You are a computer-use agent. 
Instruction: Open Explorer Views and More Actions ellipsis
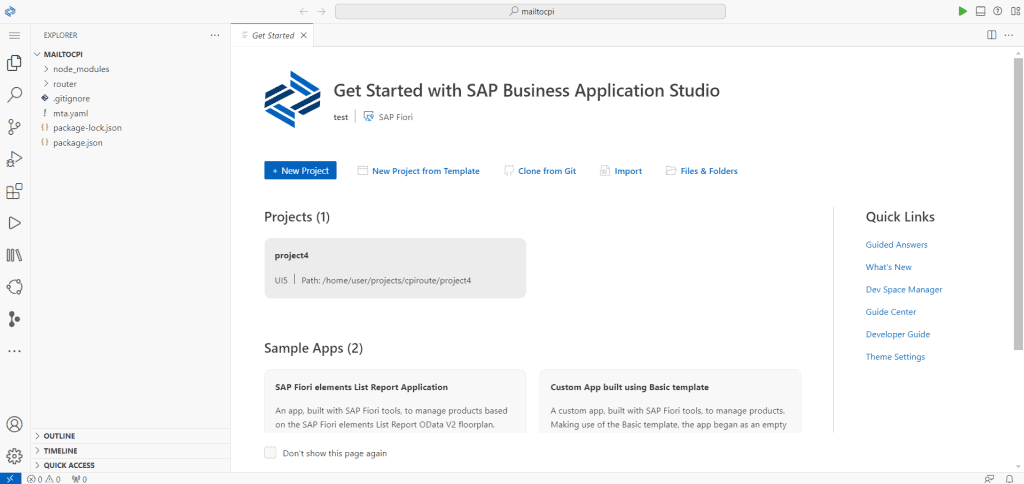215,35
